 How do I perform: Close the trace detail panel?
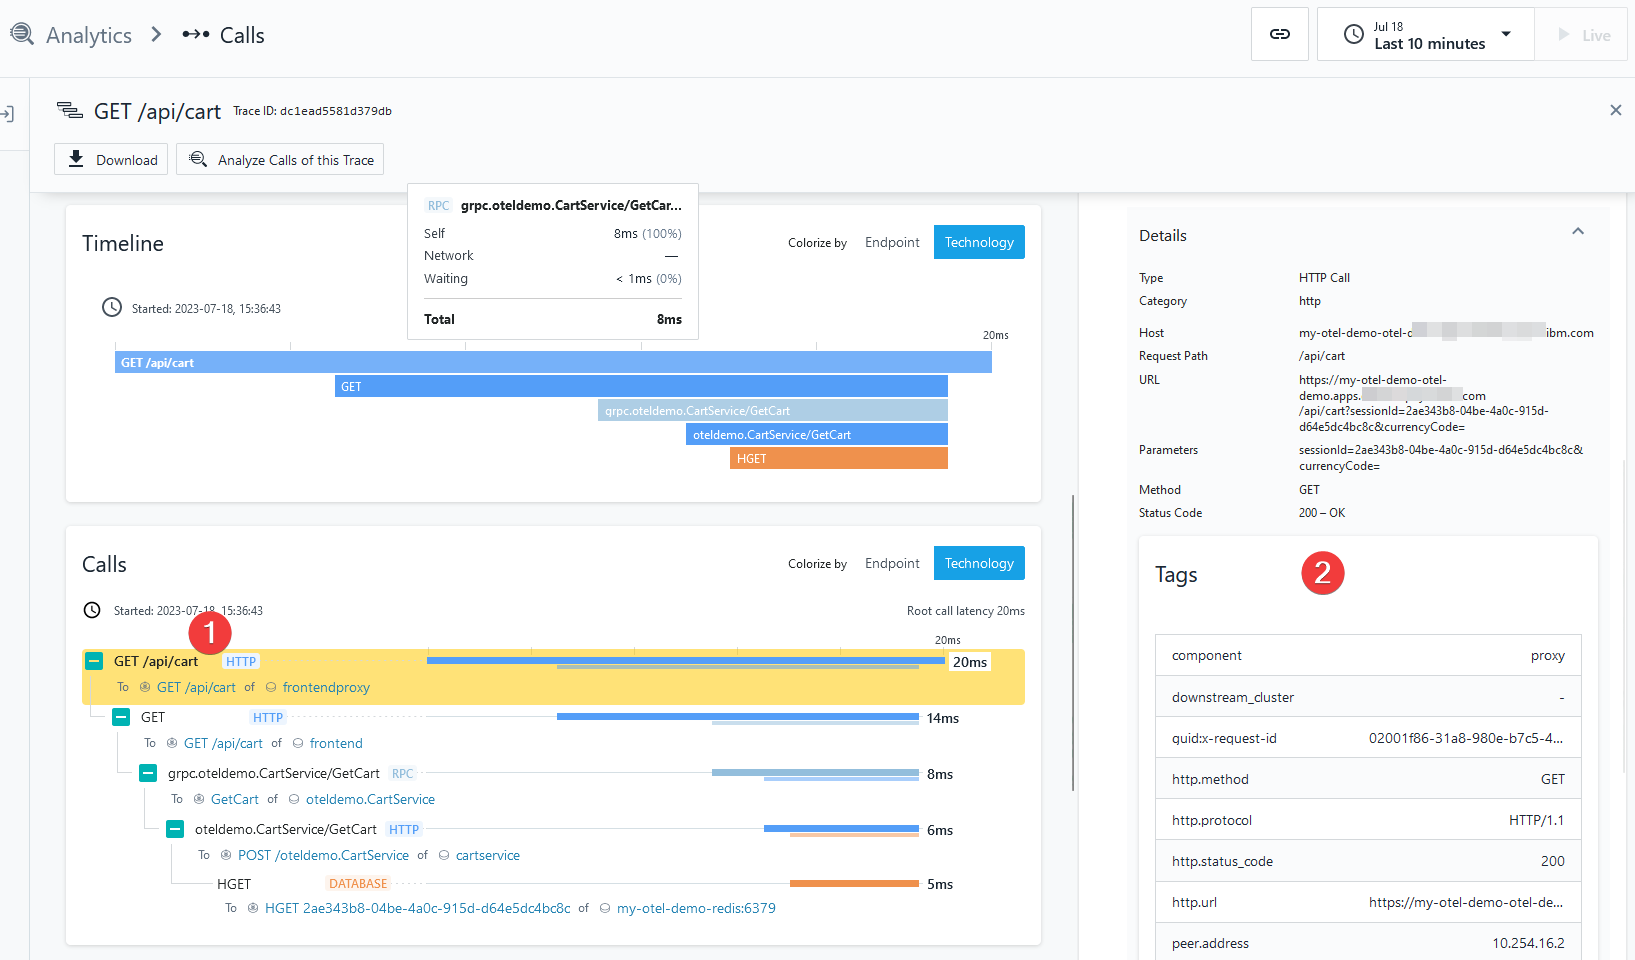(1615, 110)
